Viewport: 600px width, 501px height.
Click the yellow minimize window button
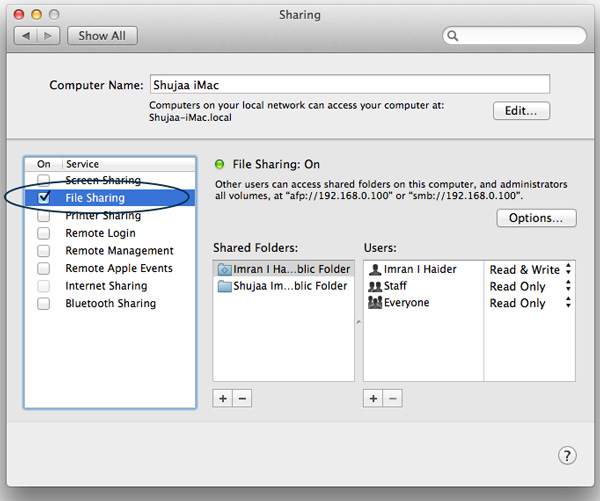[x=37, y=15]
